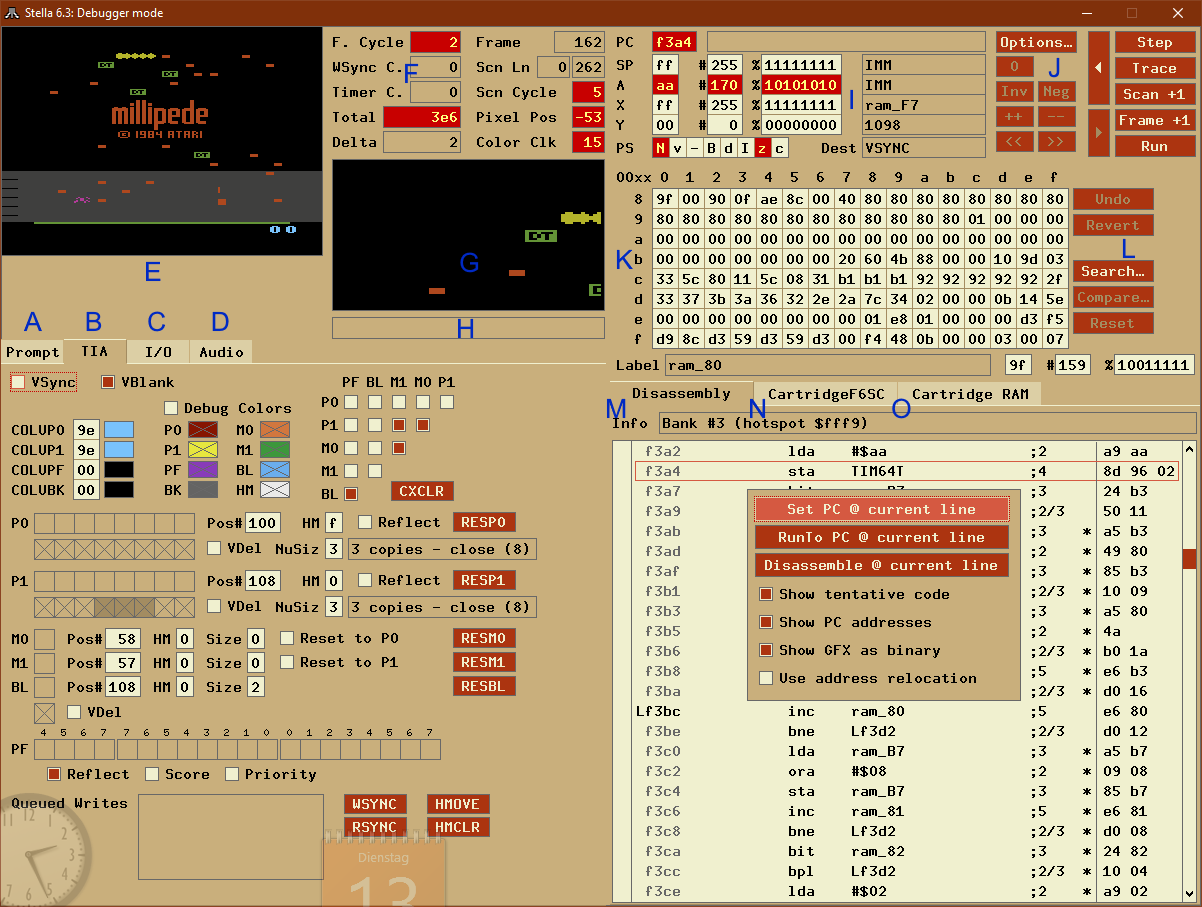Open the Options... dialog
The height and width of the screenshot is (907, 1202).
(x=1036, y=42)
